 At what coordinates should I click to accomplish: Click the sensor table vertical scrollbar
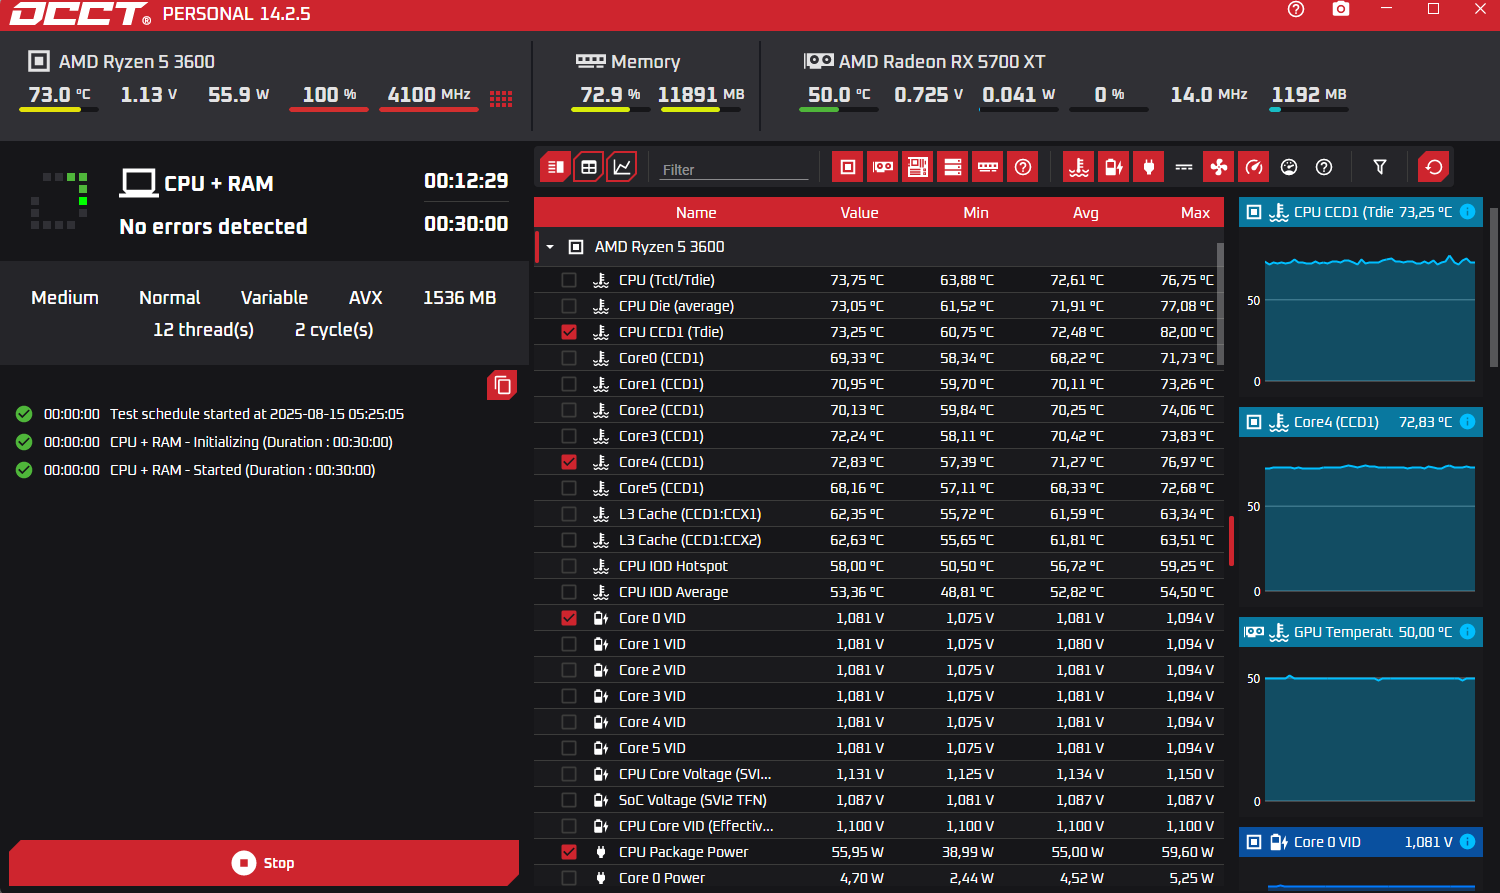tap(1220, 304)
